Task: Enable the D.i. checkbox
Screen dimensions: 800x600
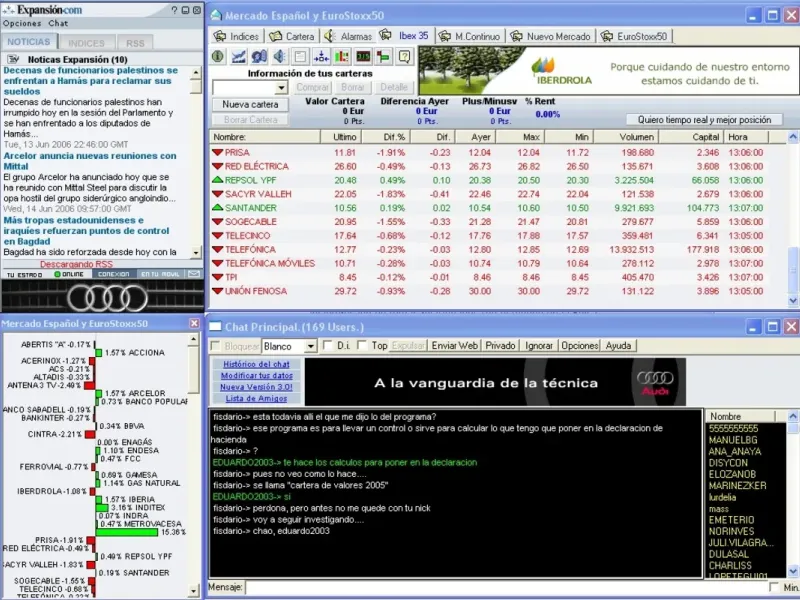Action: pos(328,345)
